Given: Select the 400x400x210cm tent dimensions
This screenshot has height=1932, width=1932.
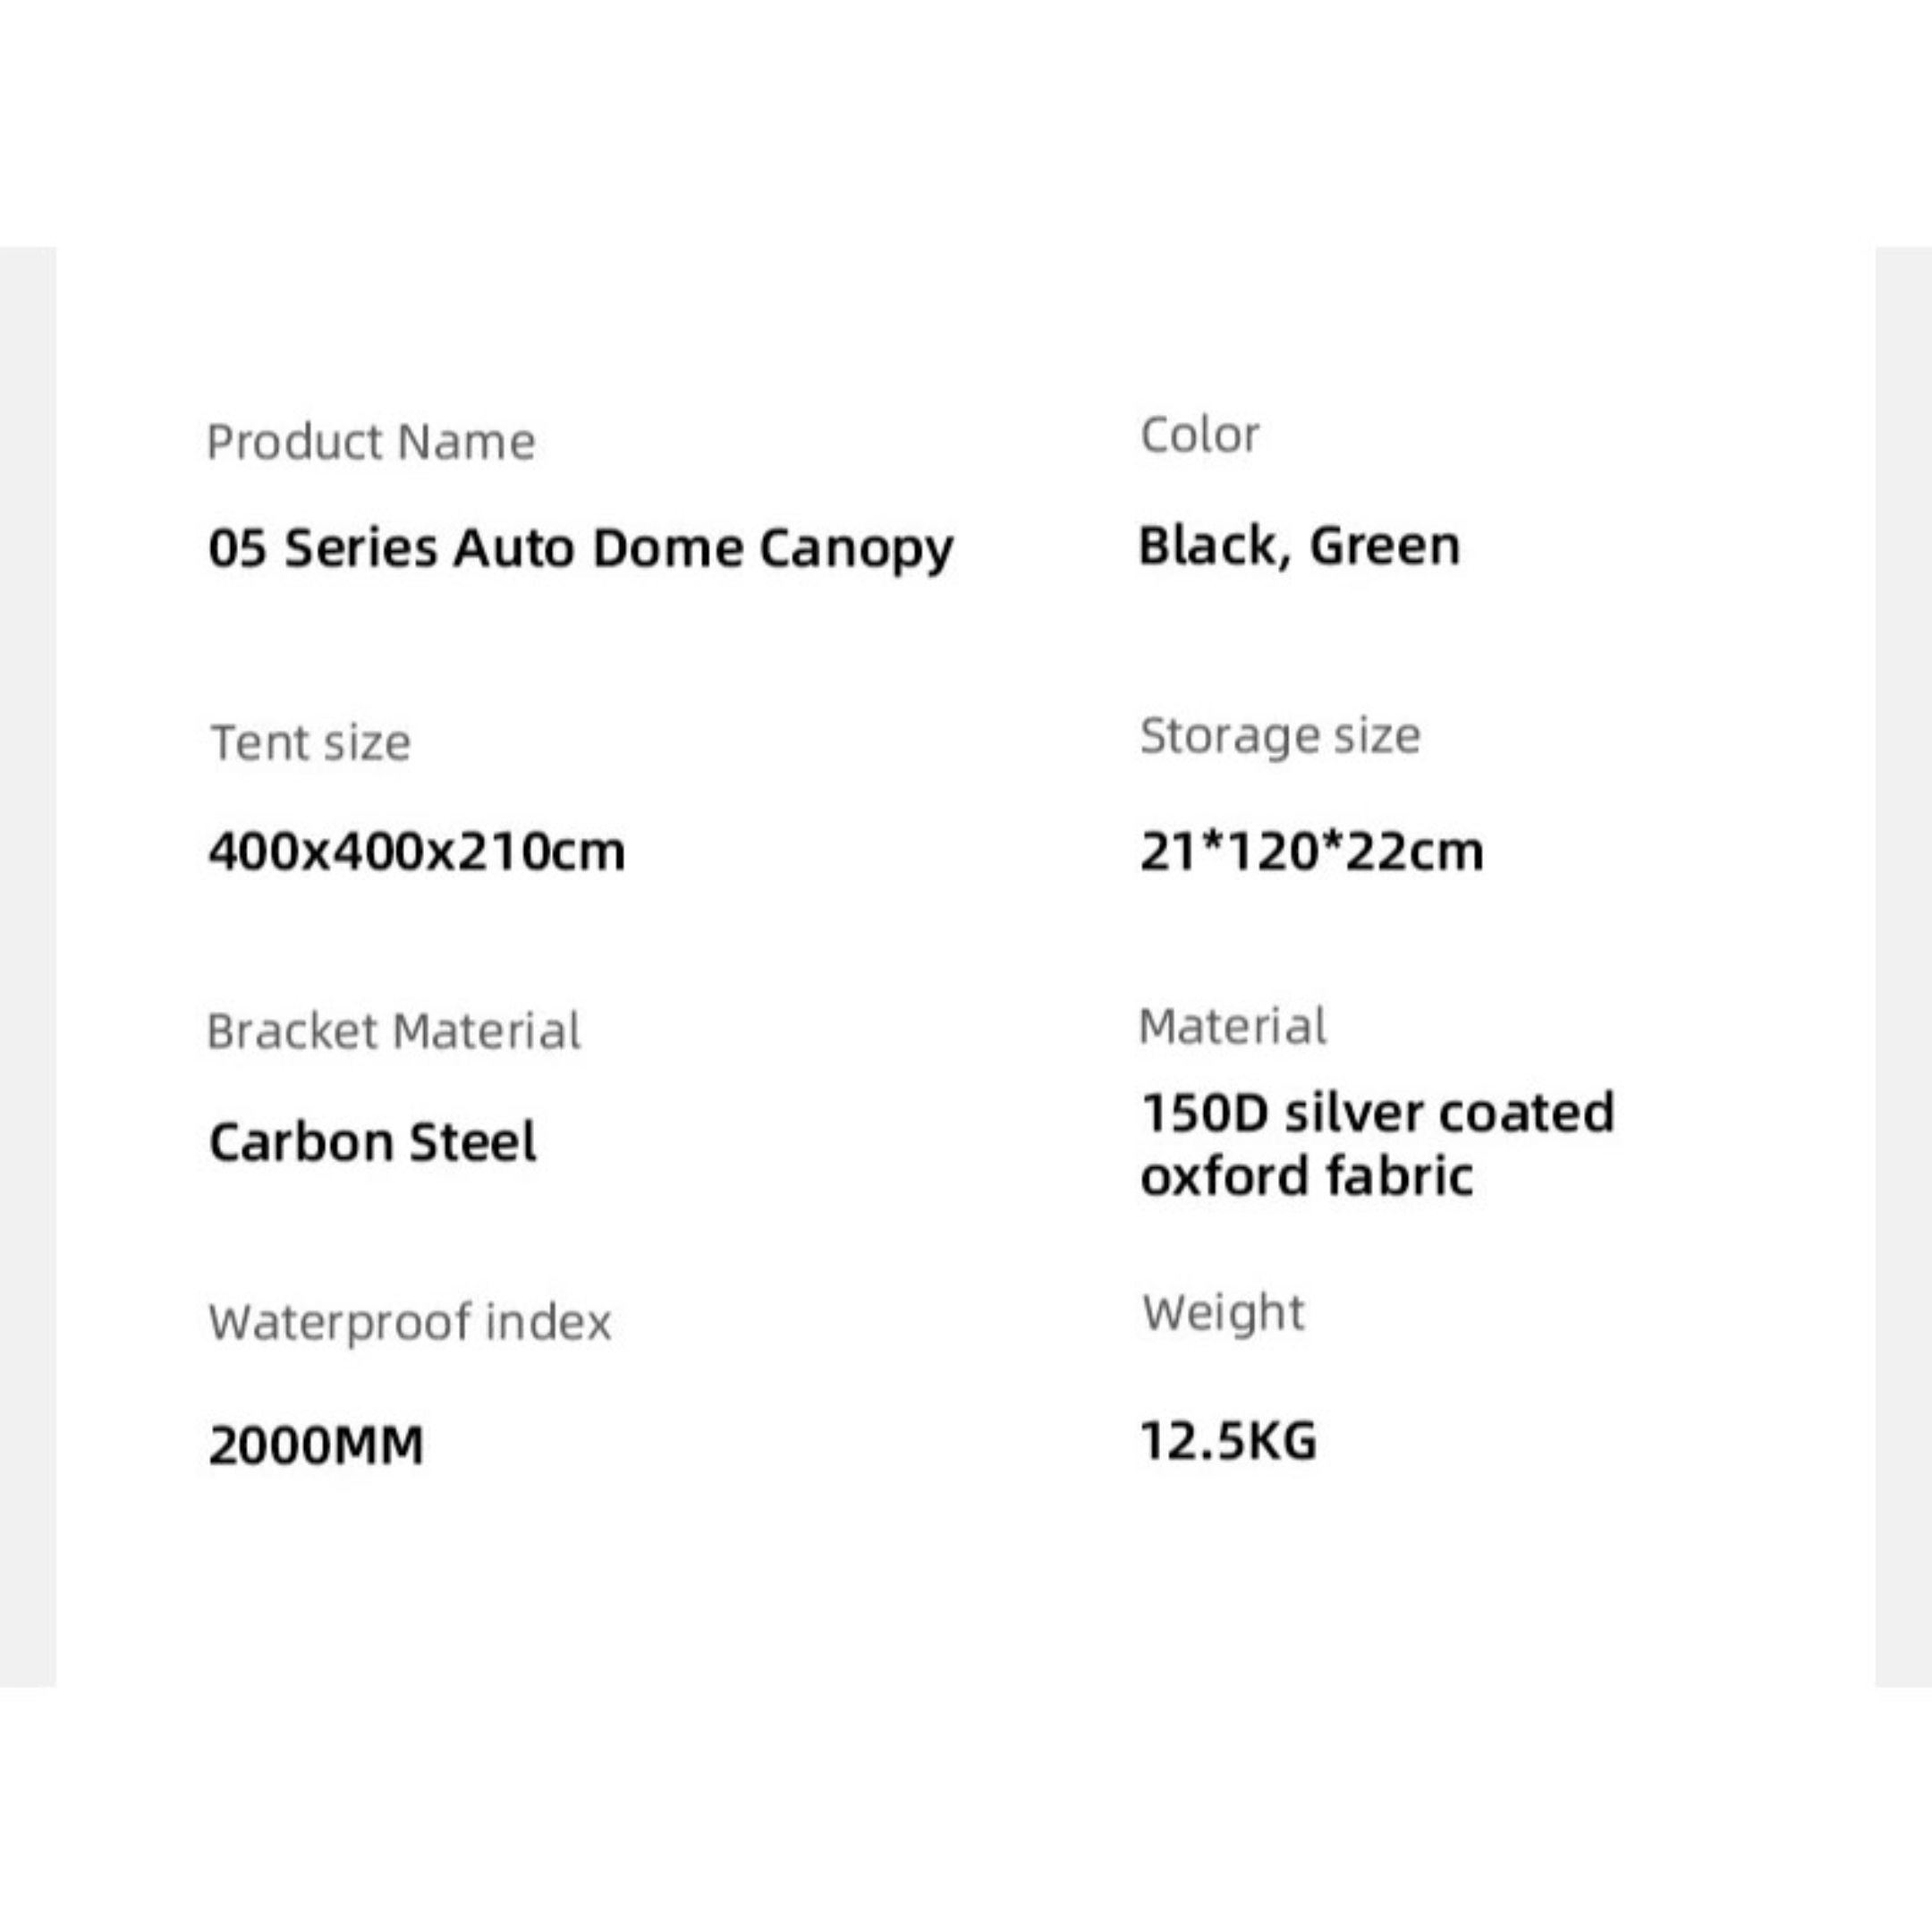Looking at the screenshot, I should click(x=416, y=852).
